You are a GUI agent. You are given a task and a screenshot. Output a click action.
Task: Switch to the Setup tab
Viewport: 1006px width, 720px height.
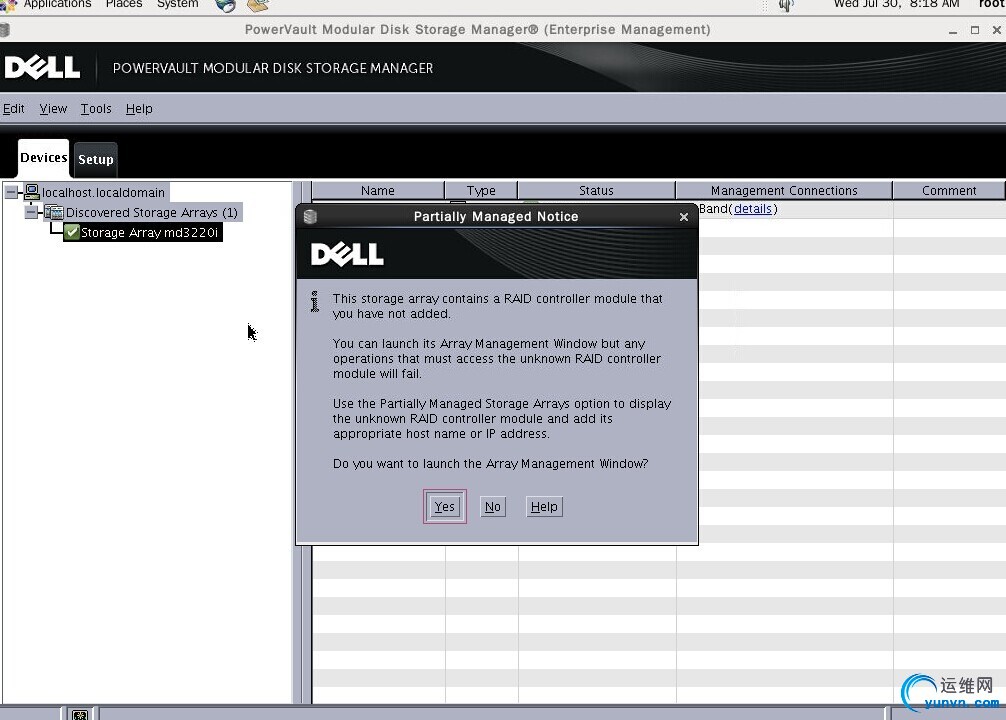(96, 159)
